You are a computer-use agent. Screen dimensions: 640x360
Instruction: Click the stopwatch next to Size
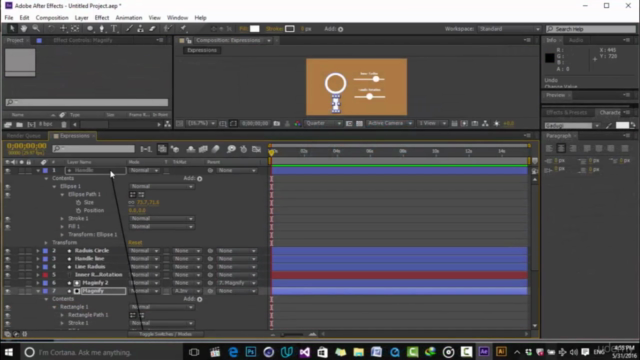78,202
